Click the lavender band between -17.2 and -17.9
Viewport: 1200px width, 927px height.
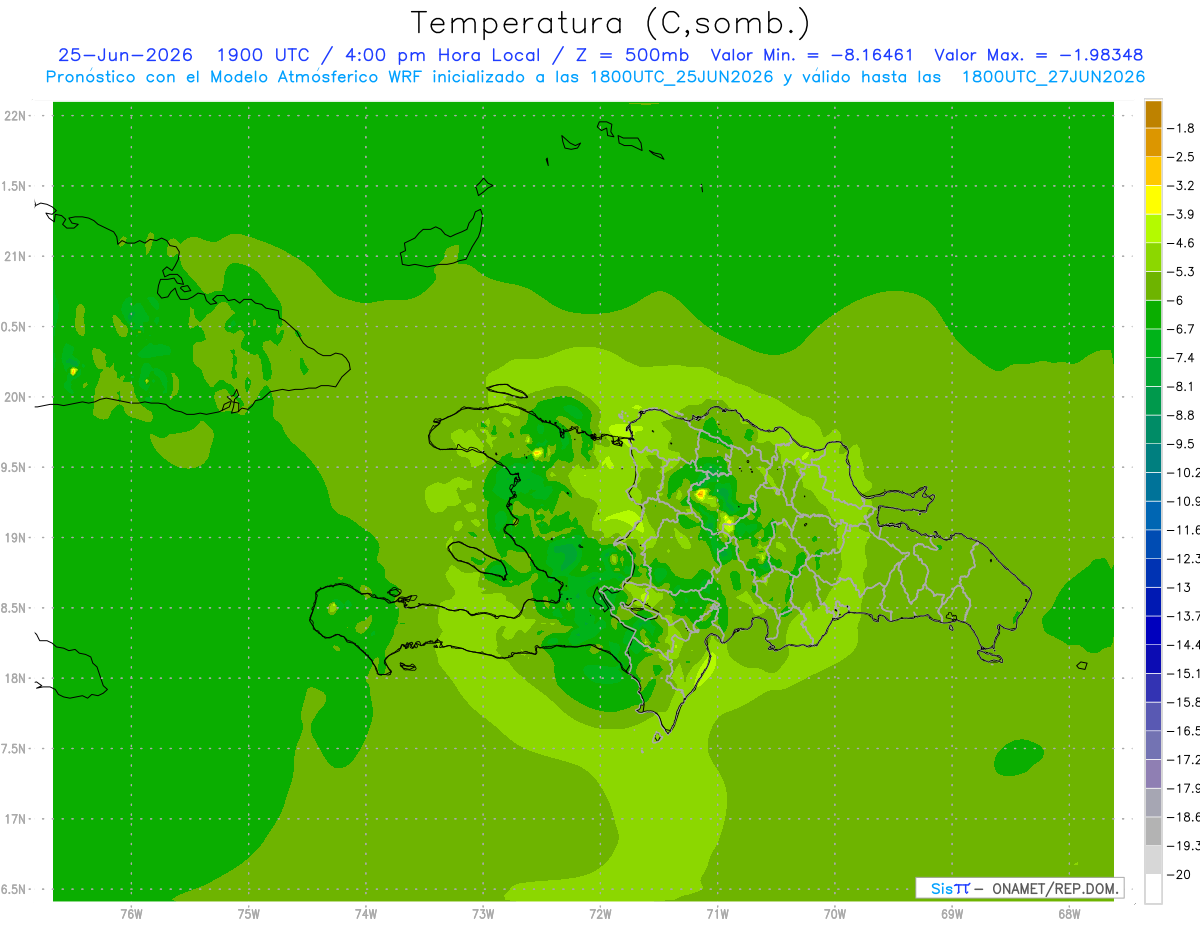1153,774
